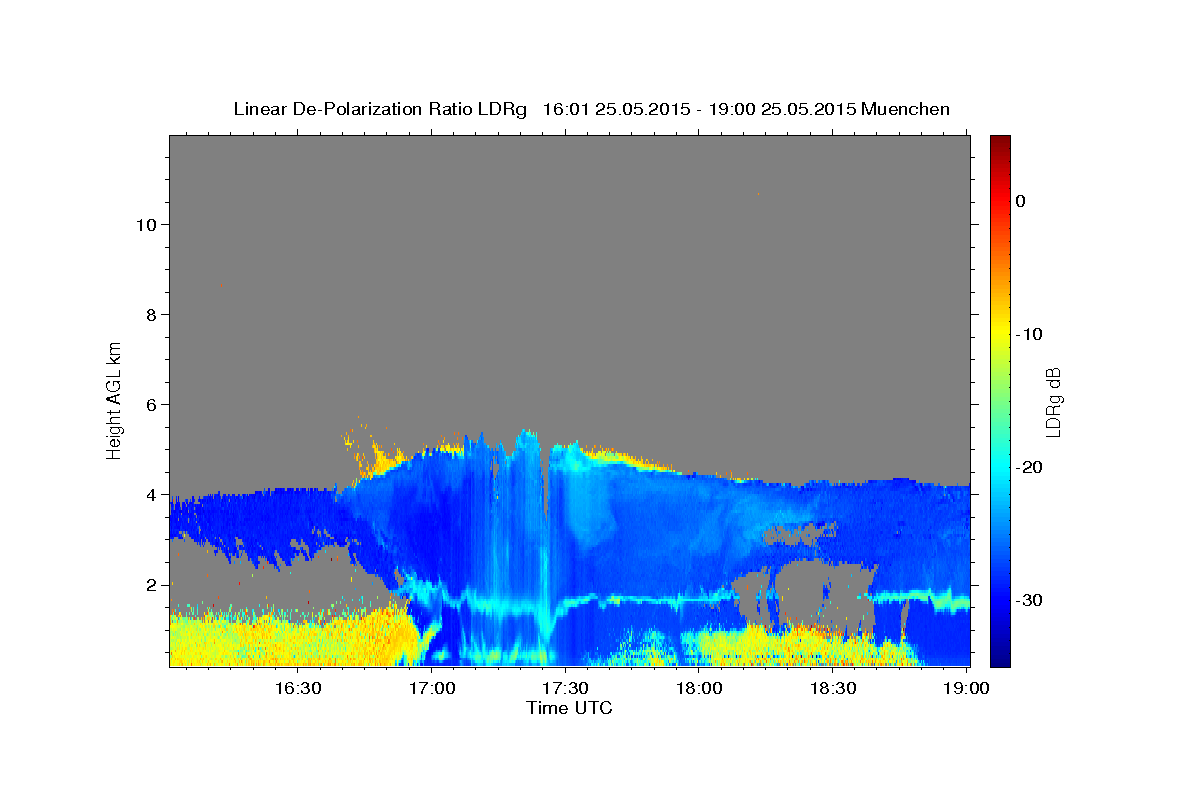Select the height label '6'
The height and width of the screenshot is (800, 1200).
(x=153, y=404)
